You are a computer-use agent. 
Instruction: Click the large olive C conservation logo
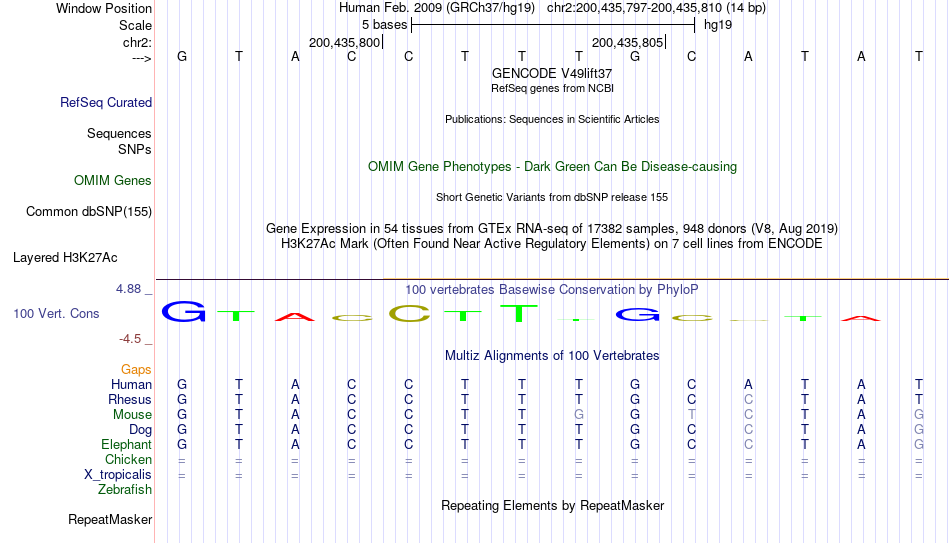(409, 313)
